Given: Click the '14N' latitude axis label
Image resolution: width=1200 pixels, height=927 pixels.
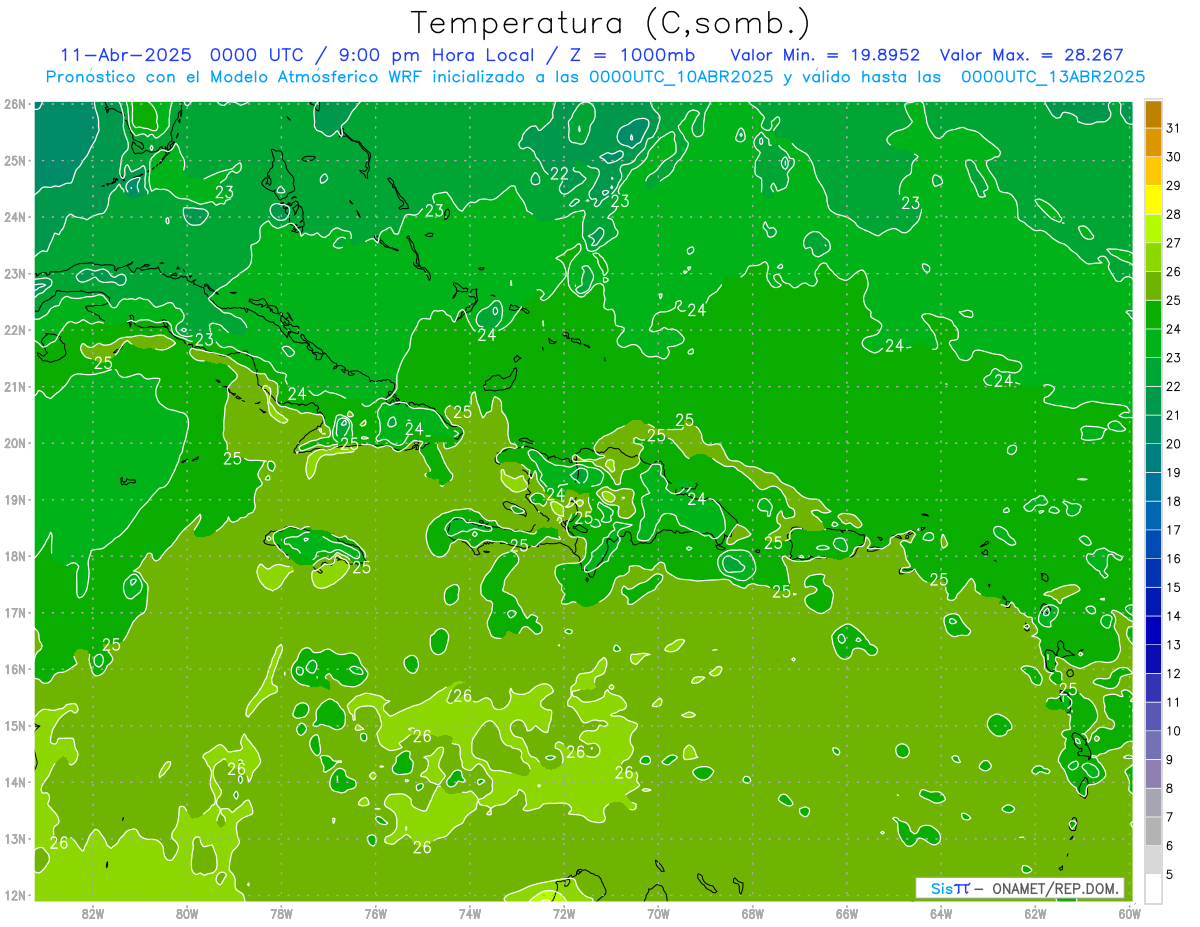Looking at the screenshot, I should [x=15, y=782].
